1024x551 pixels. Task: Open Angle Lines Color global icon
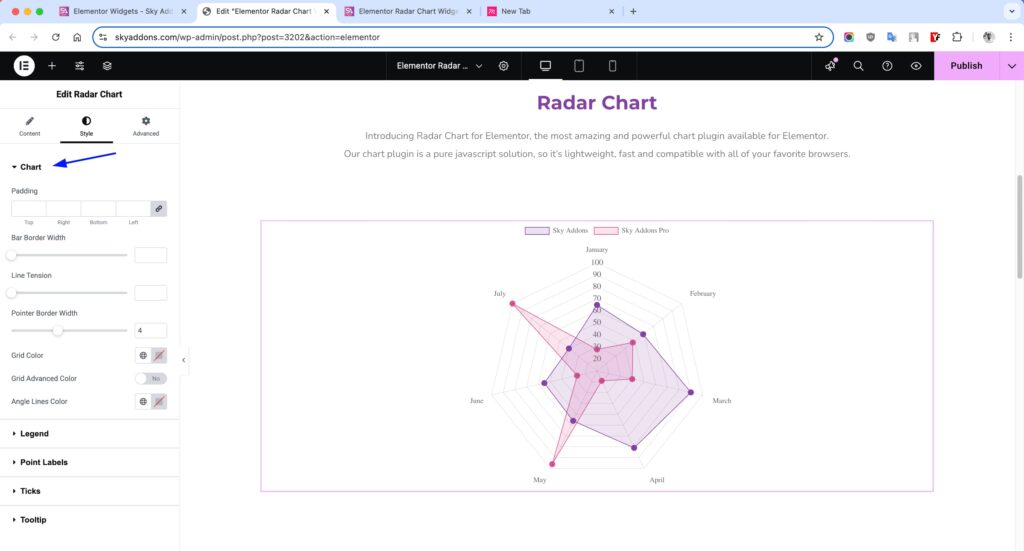pyautogui.click(x=143, y=401)
